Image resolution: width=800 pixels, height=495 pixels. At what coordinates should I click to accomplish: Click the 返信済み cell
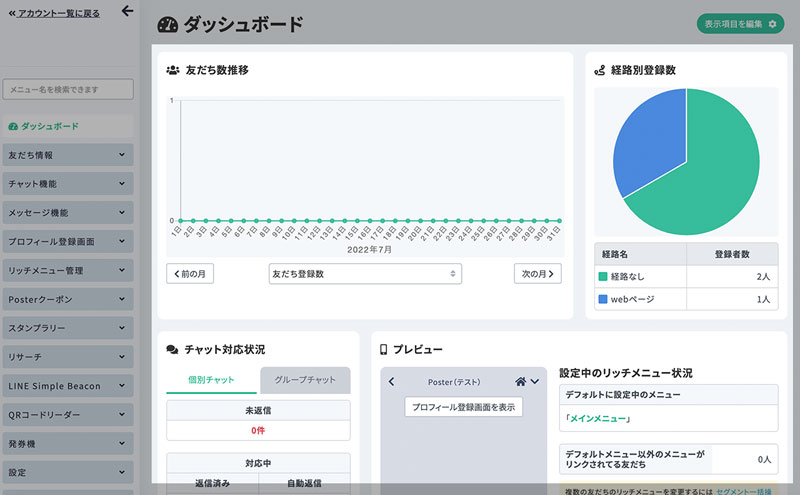[x=213, y=483]
